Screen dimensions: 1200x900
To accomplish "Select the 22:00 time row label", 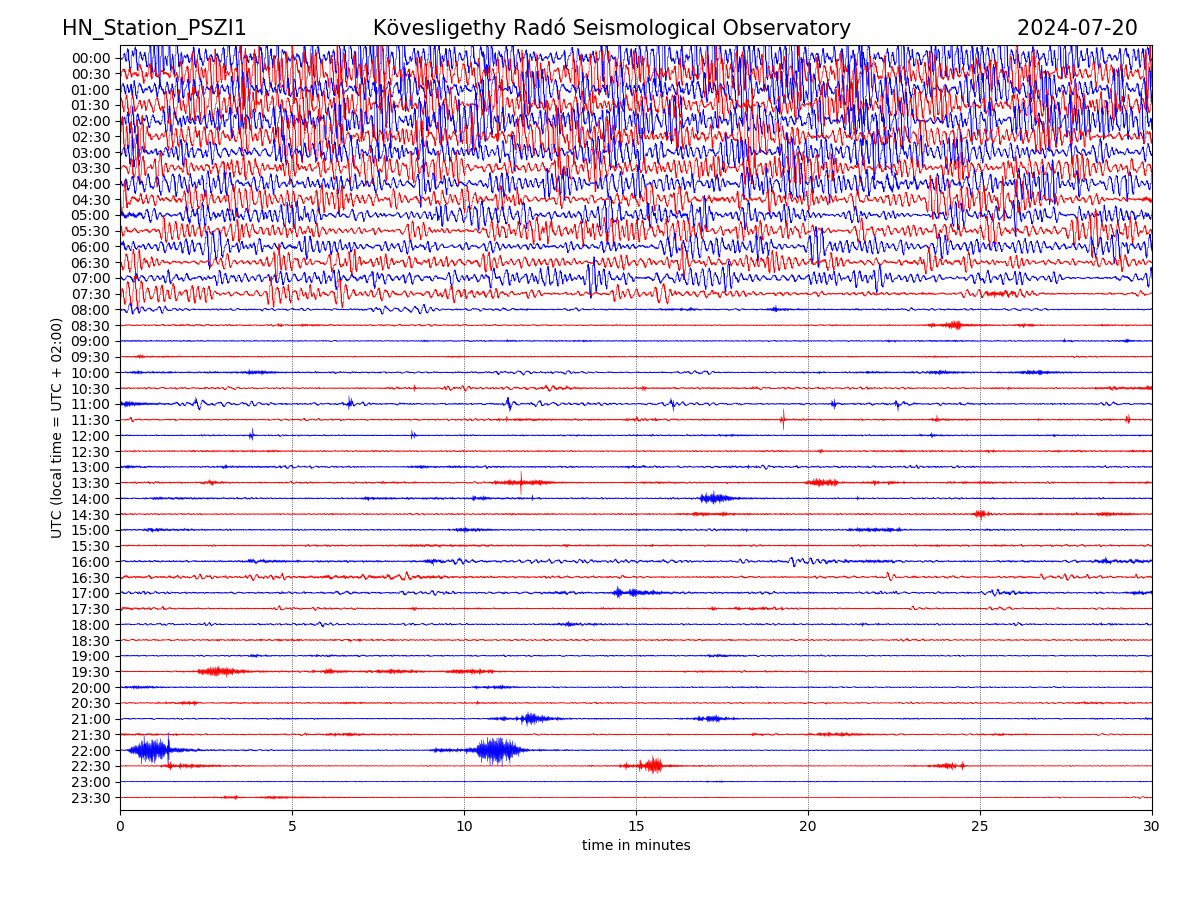I will pos(90,751).
